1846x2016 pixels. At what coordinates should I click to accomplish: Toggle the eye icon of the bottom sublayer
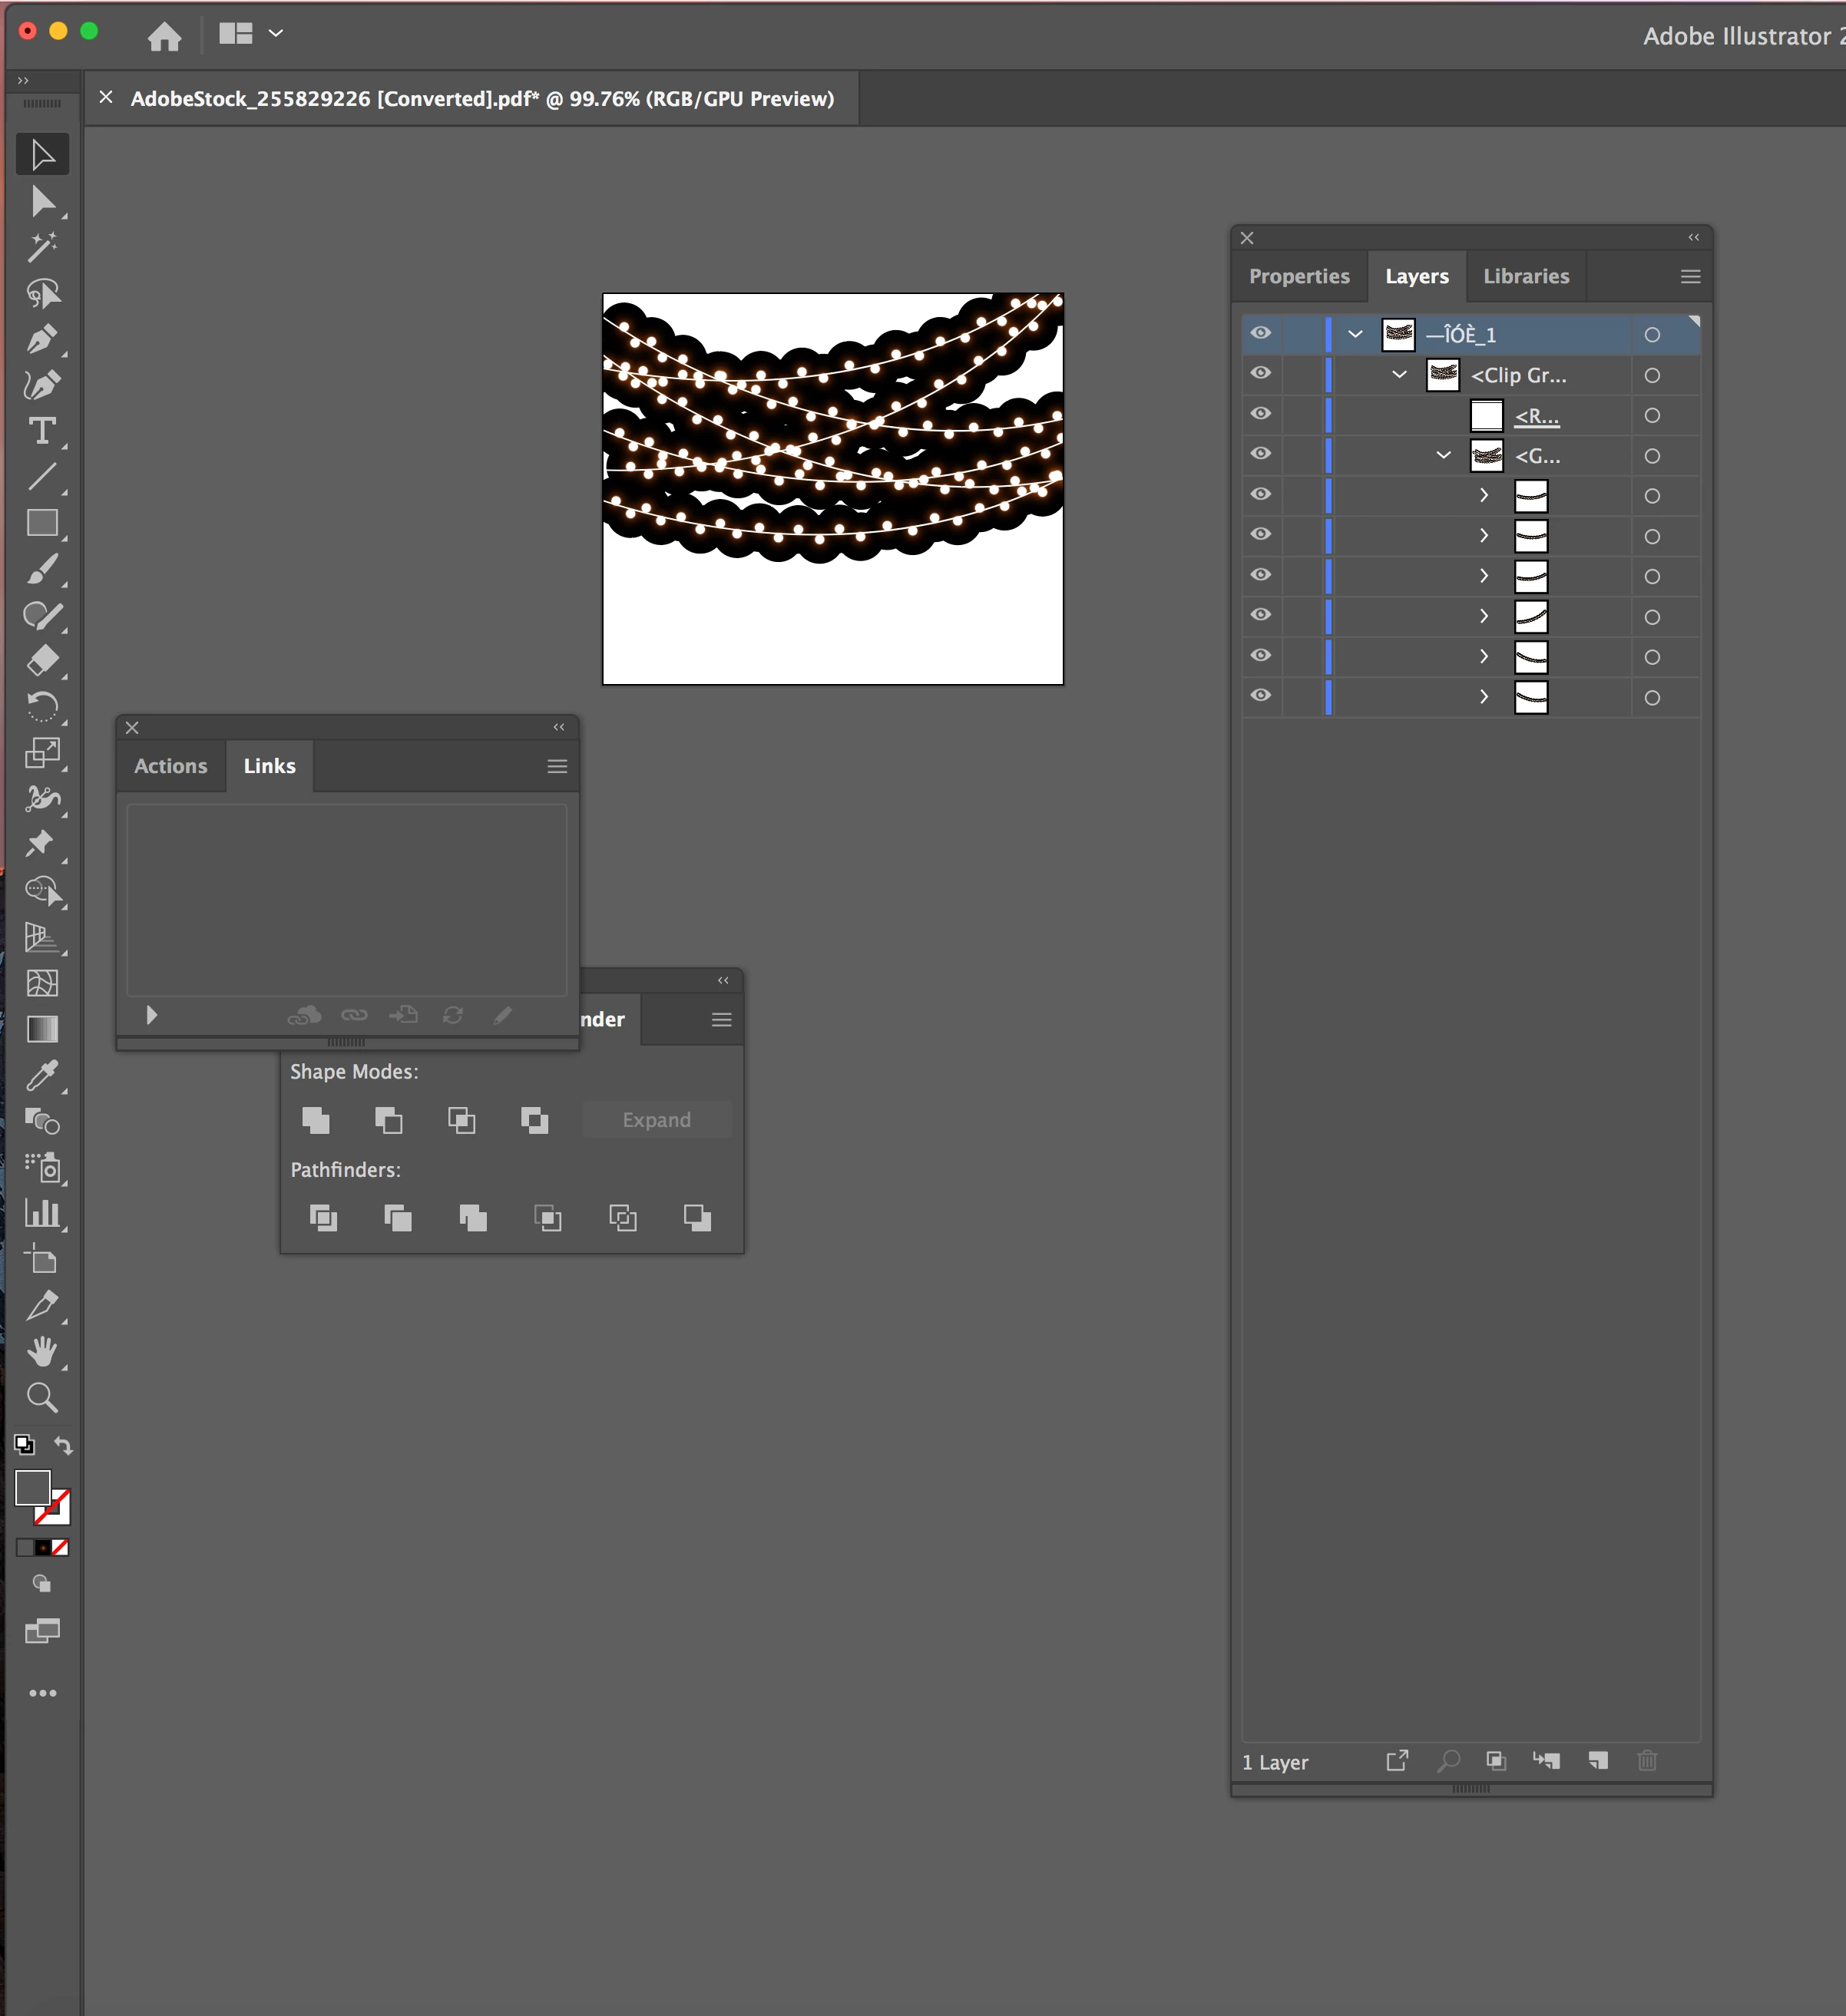[1261, 696]
